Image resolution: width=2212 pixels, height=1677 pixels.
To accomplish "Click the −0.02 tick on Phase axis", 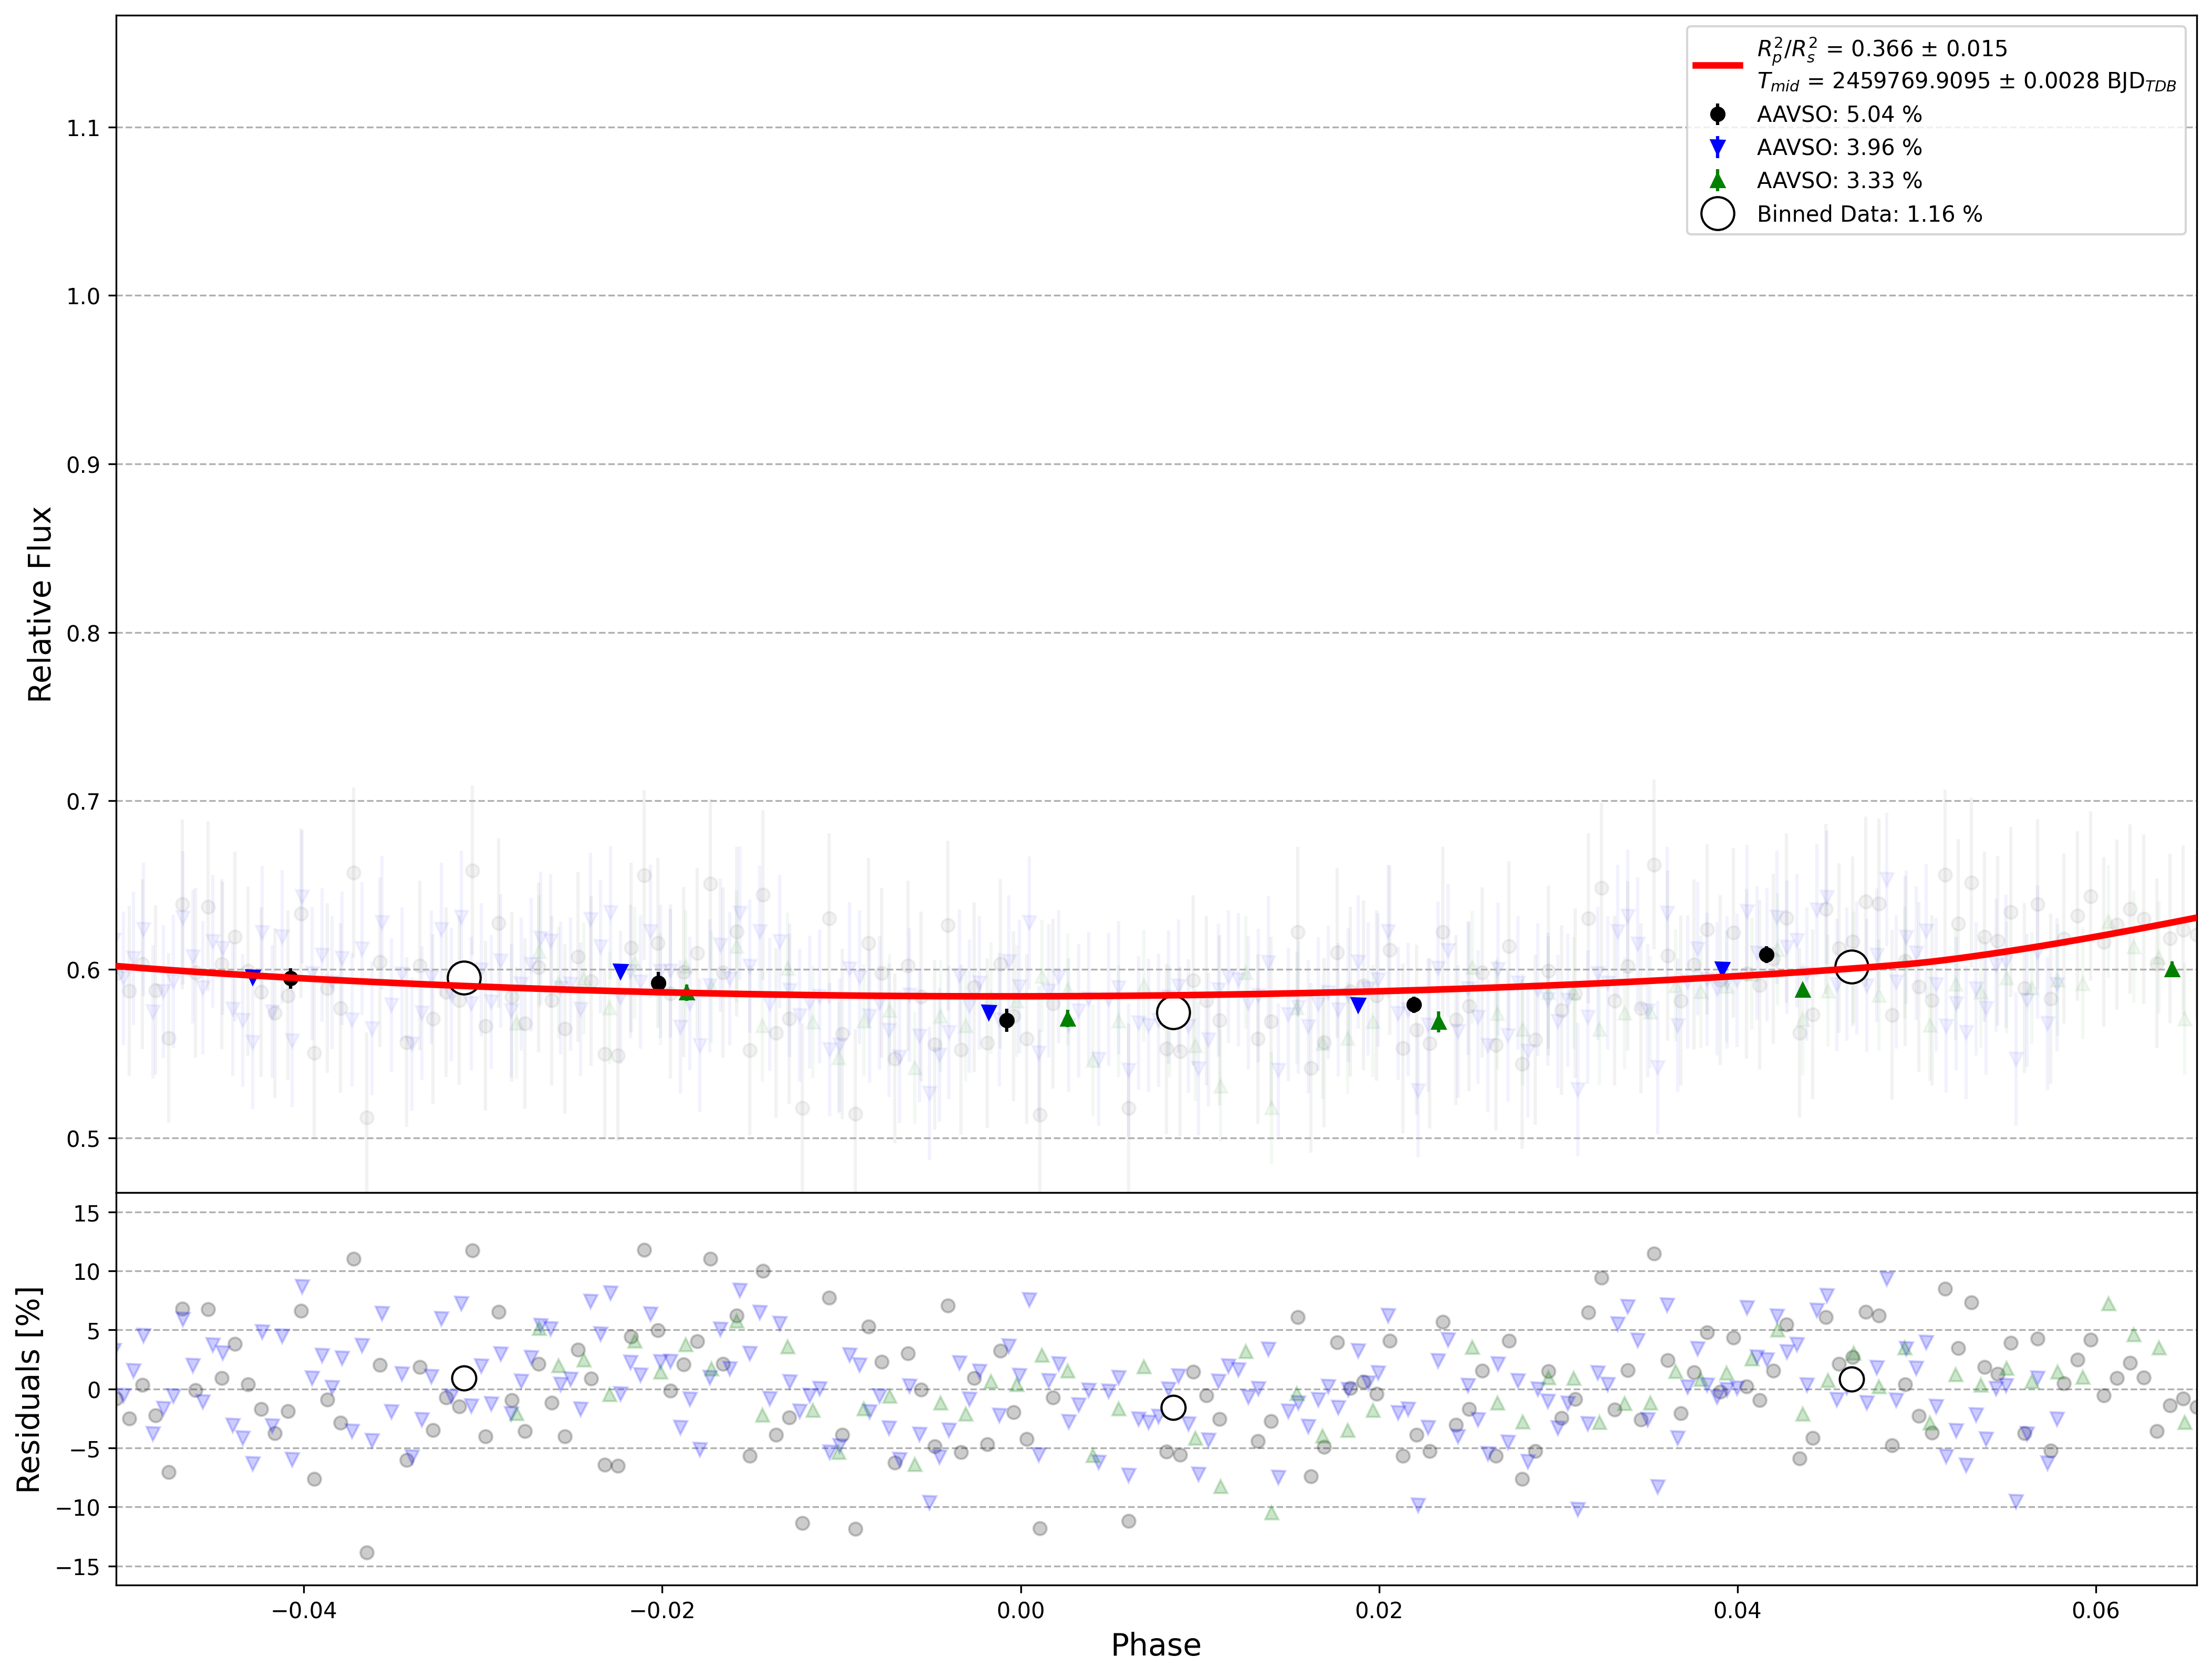I will [x=662, y=1611].
